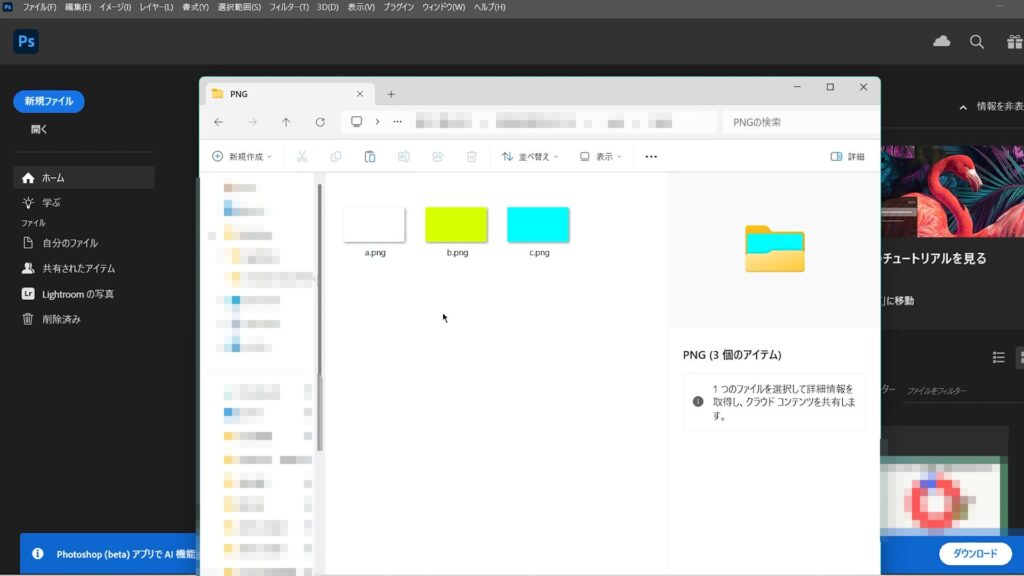1024x576 pixels.
Task: Click address bar ellipsis for hidden path
Action: click(x=397, y=122)
